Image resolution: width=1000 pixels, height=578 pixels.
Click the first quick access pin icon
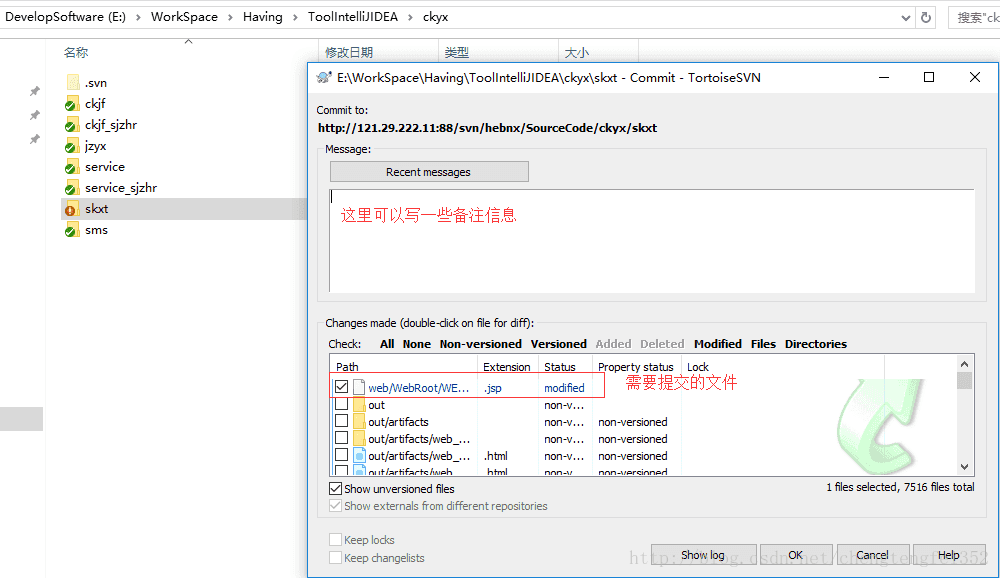(34, 91)
